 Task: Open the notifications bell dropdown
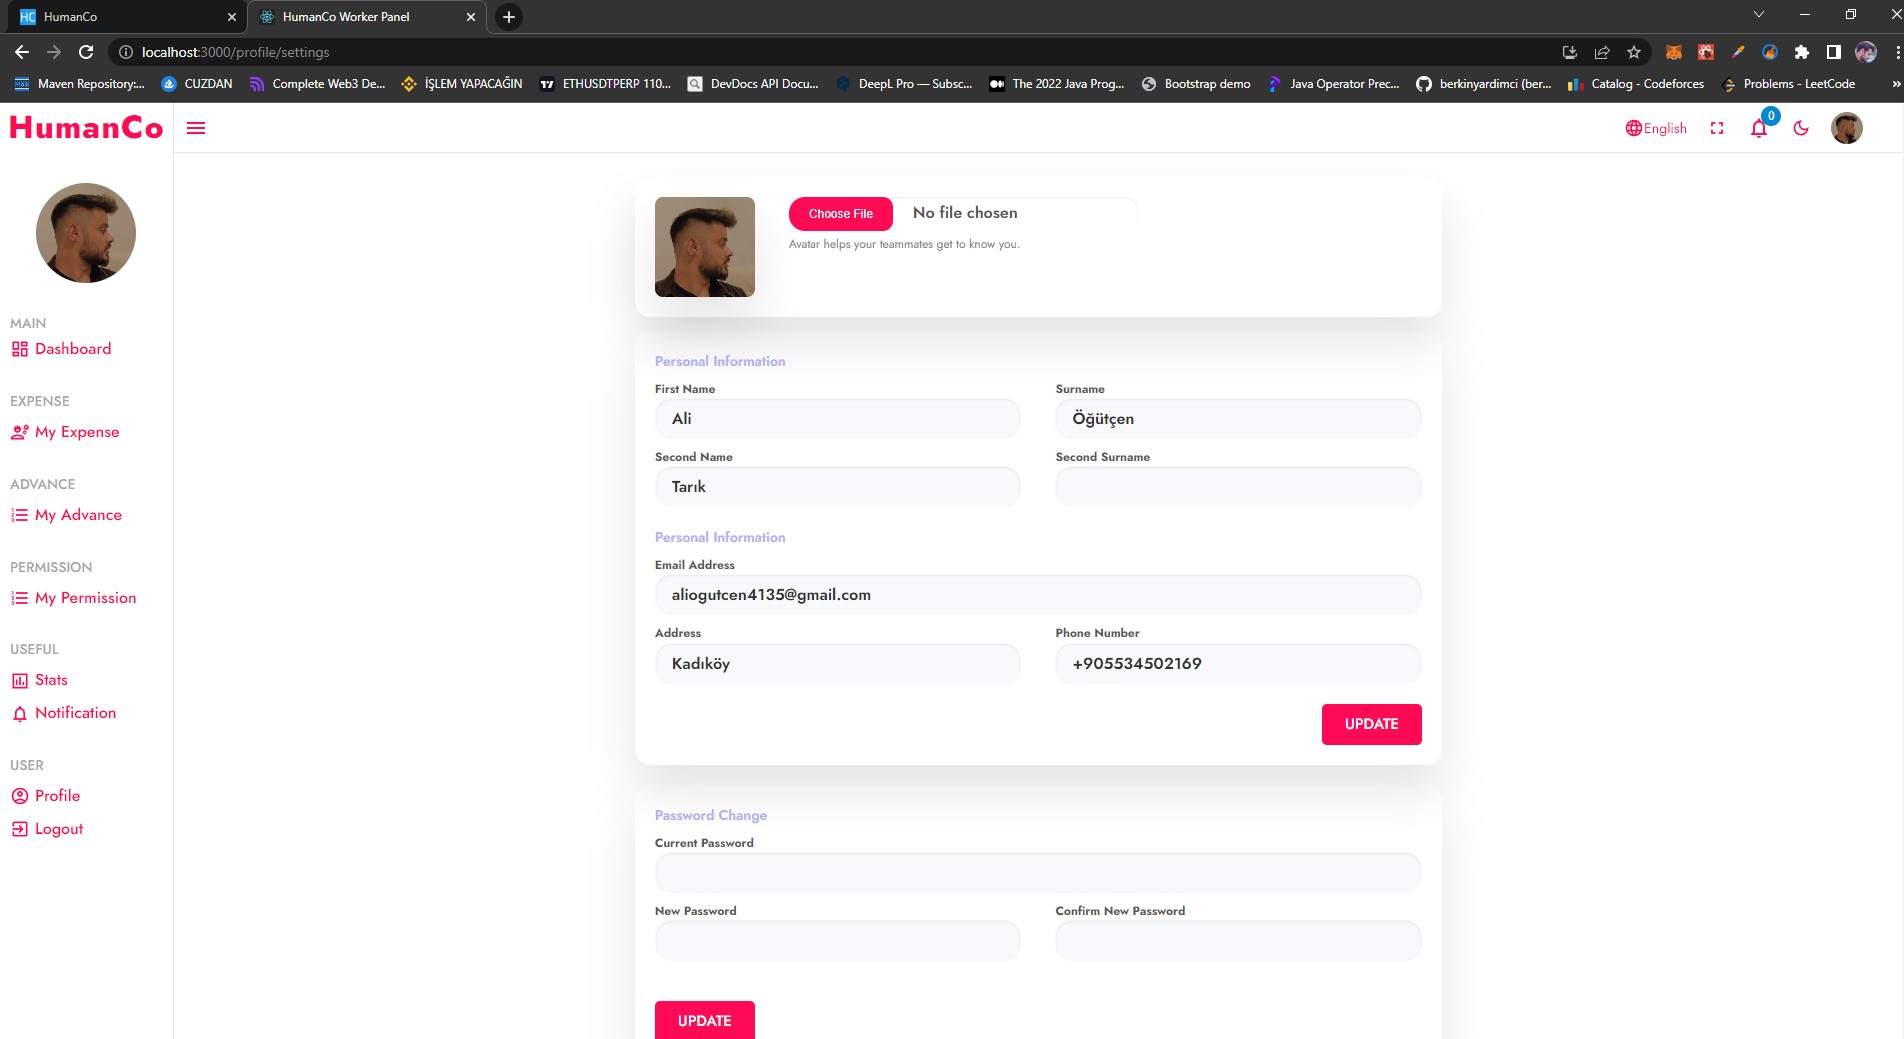pos(1758,130)
